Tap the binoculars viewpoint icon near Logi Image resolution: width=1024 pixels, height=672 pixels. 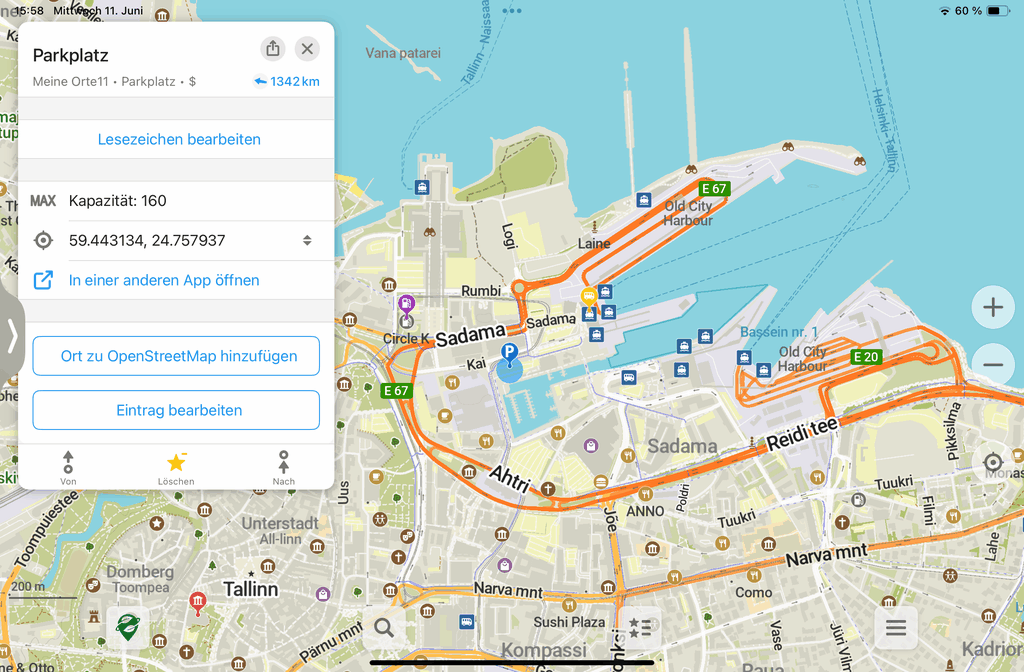[430, 232]
